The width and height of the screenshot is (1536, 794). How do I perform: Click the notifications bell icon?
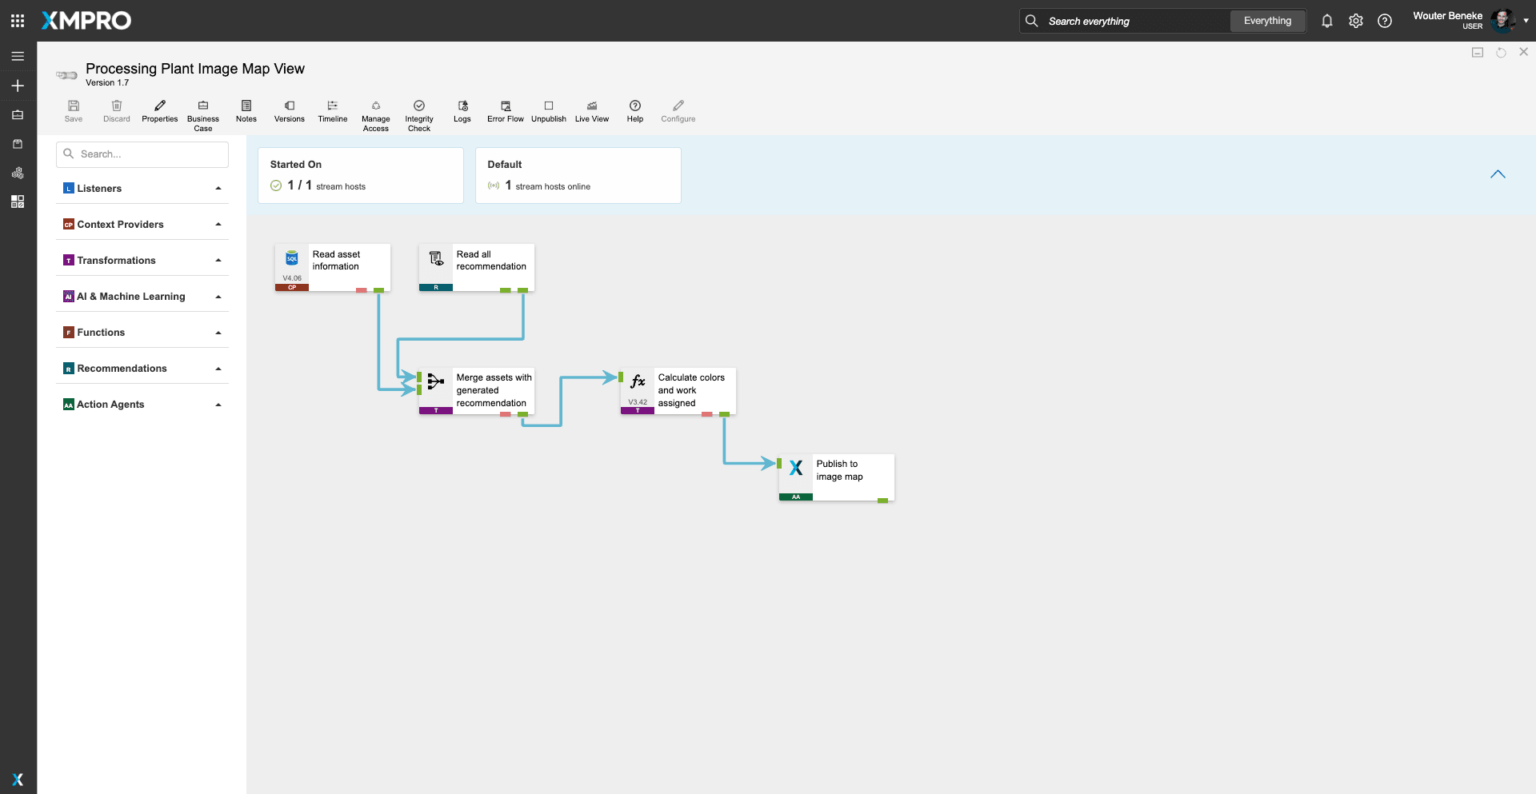(1327, 21)
